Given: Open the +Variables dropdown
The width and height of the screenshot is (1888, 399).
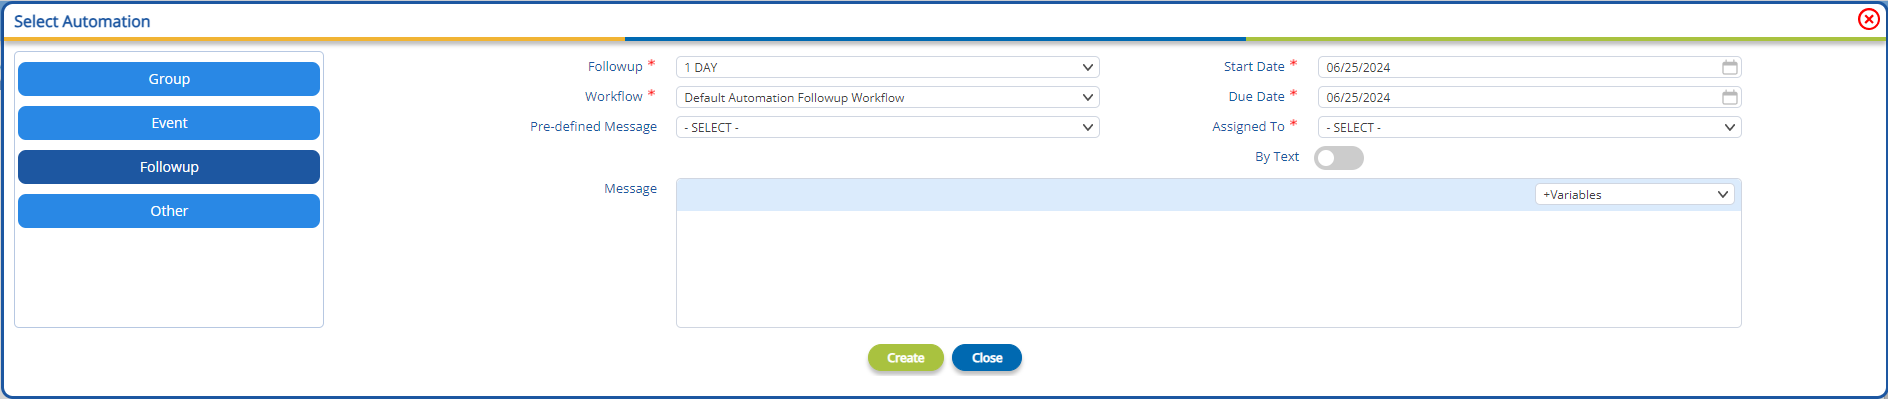Looking at the screenshot, I should tap(1636, 194).
